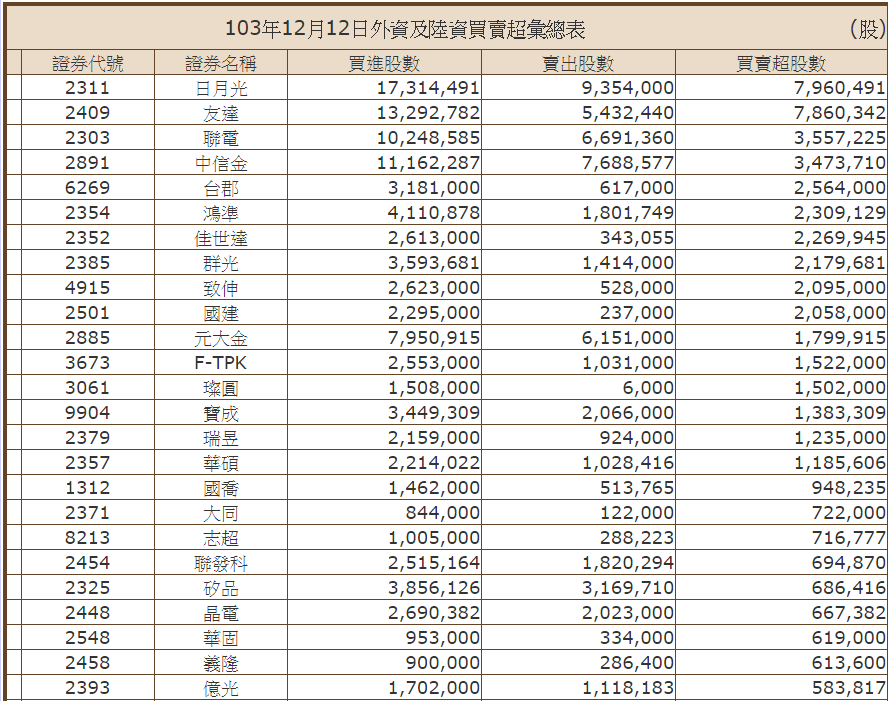The height and width of the screenshot is (701, 891).
Task: Select stock name 璨圓
Action: (x=221, y=389)
